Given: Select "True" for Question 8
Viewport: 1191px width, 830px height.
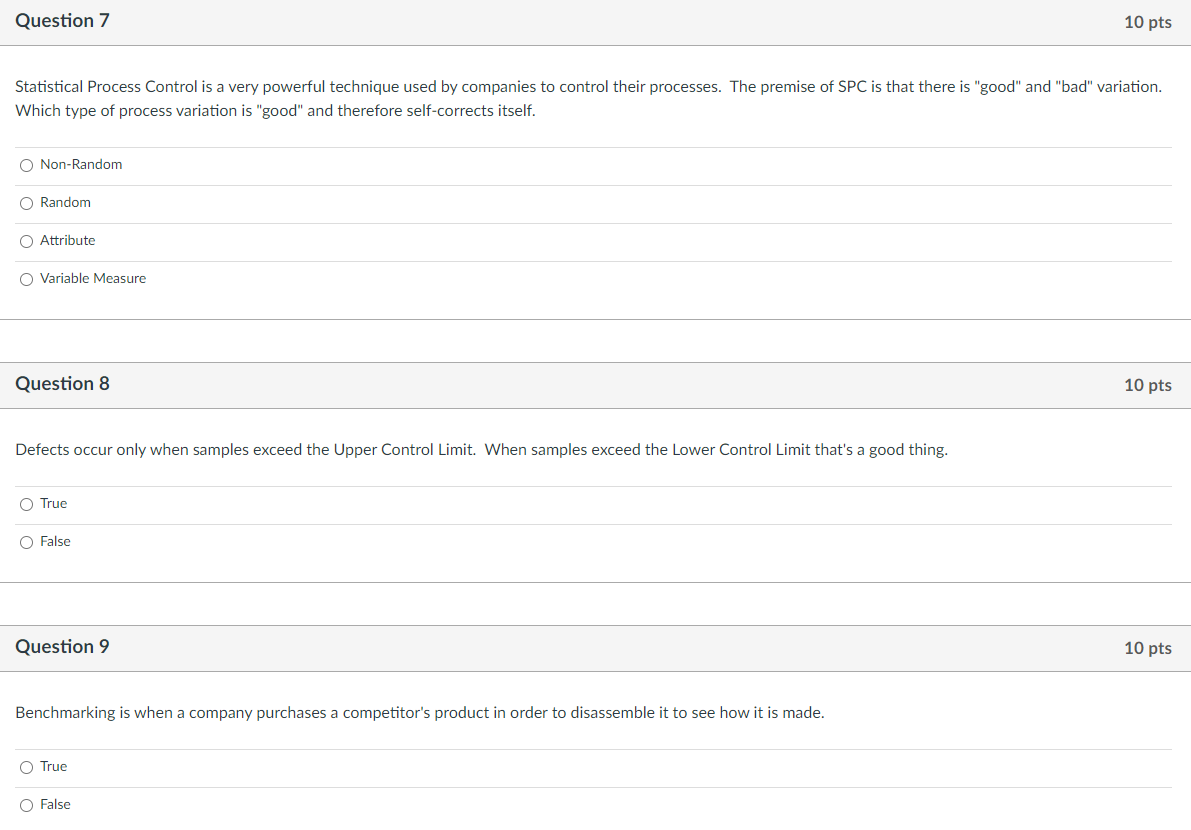Looking at the screenshot, I should coord(26,504).
